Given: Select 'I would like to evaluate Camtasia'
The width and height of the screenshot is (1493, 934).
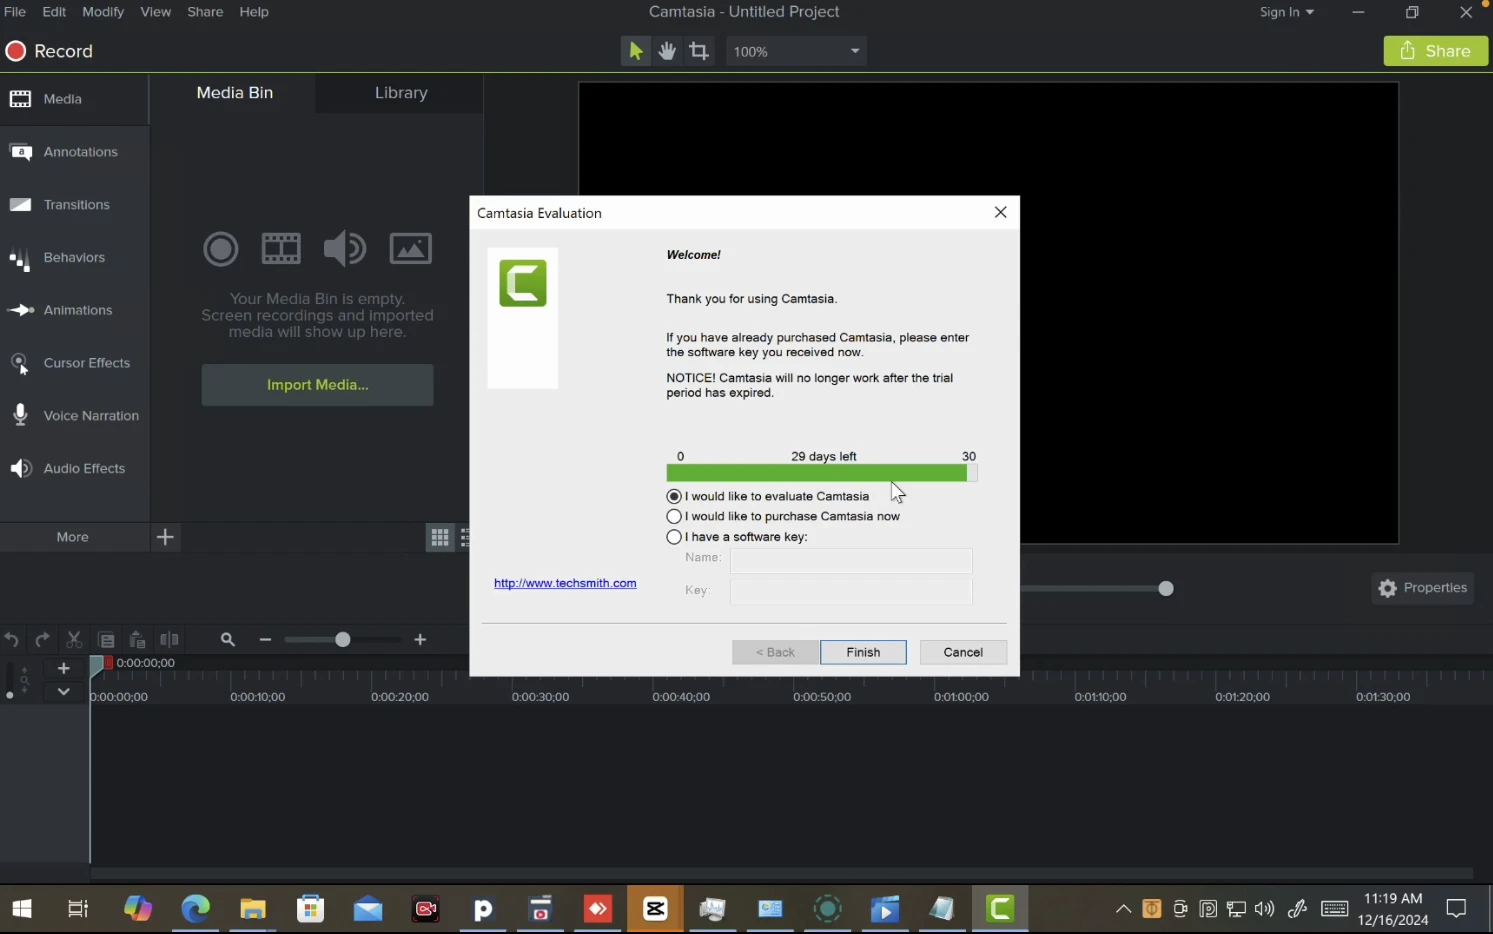Looking at the screenshot, I should [x=673, y=496].
